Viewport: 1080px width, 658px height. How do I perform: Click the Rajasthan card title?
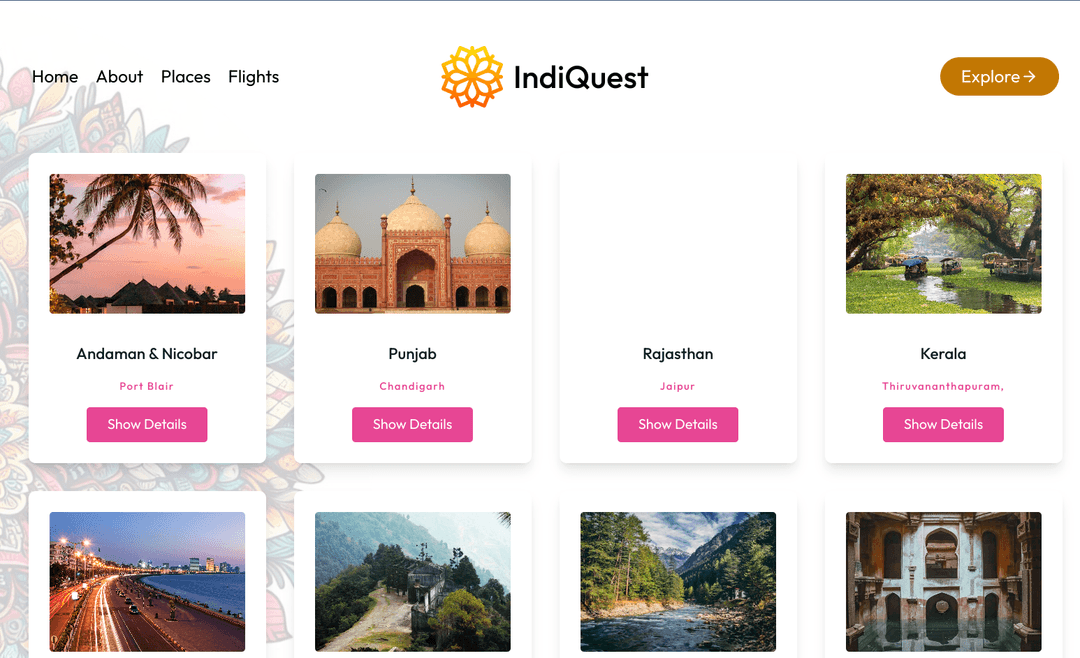[x=678, y=354]
